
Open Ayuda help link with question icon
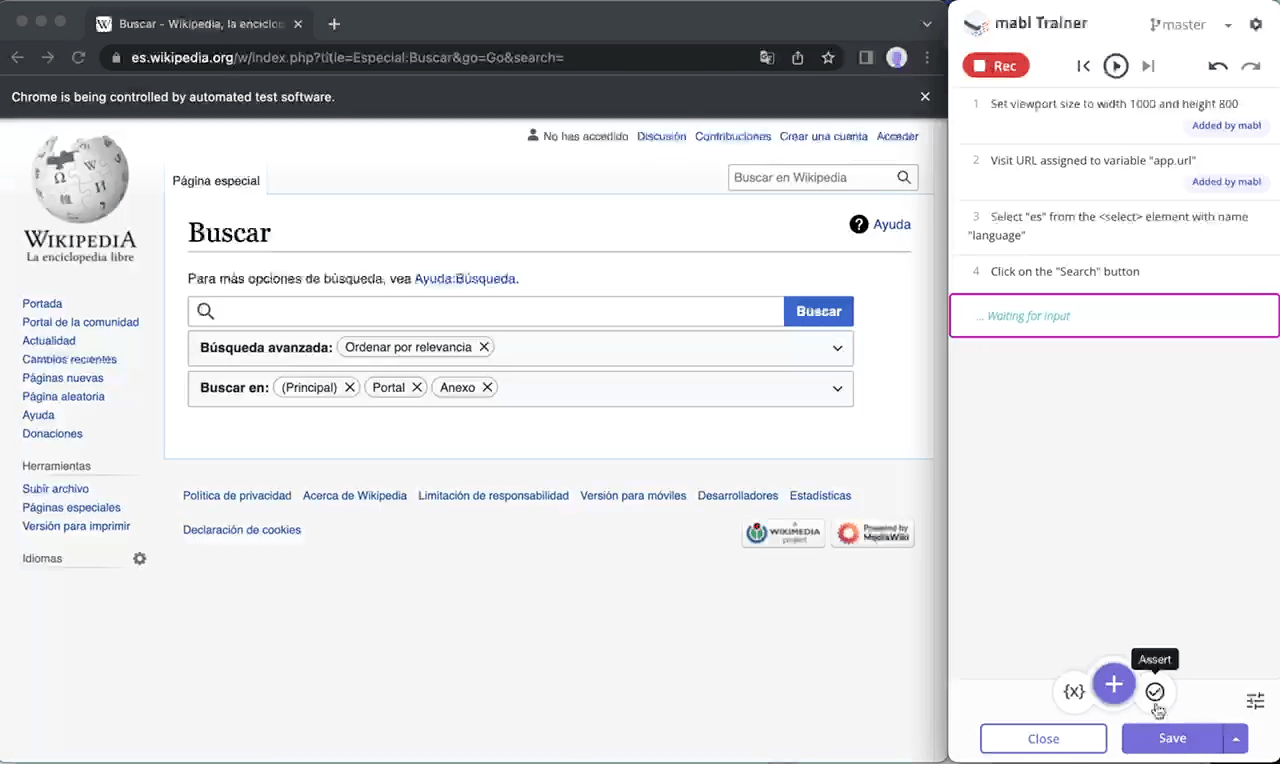click(x=880, y=224)
